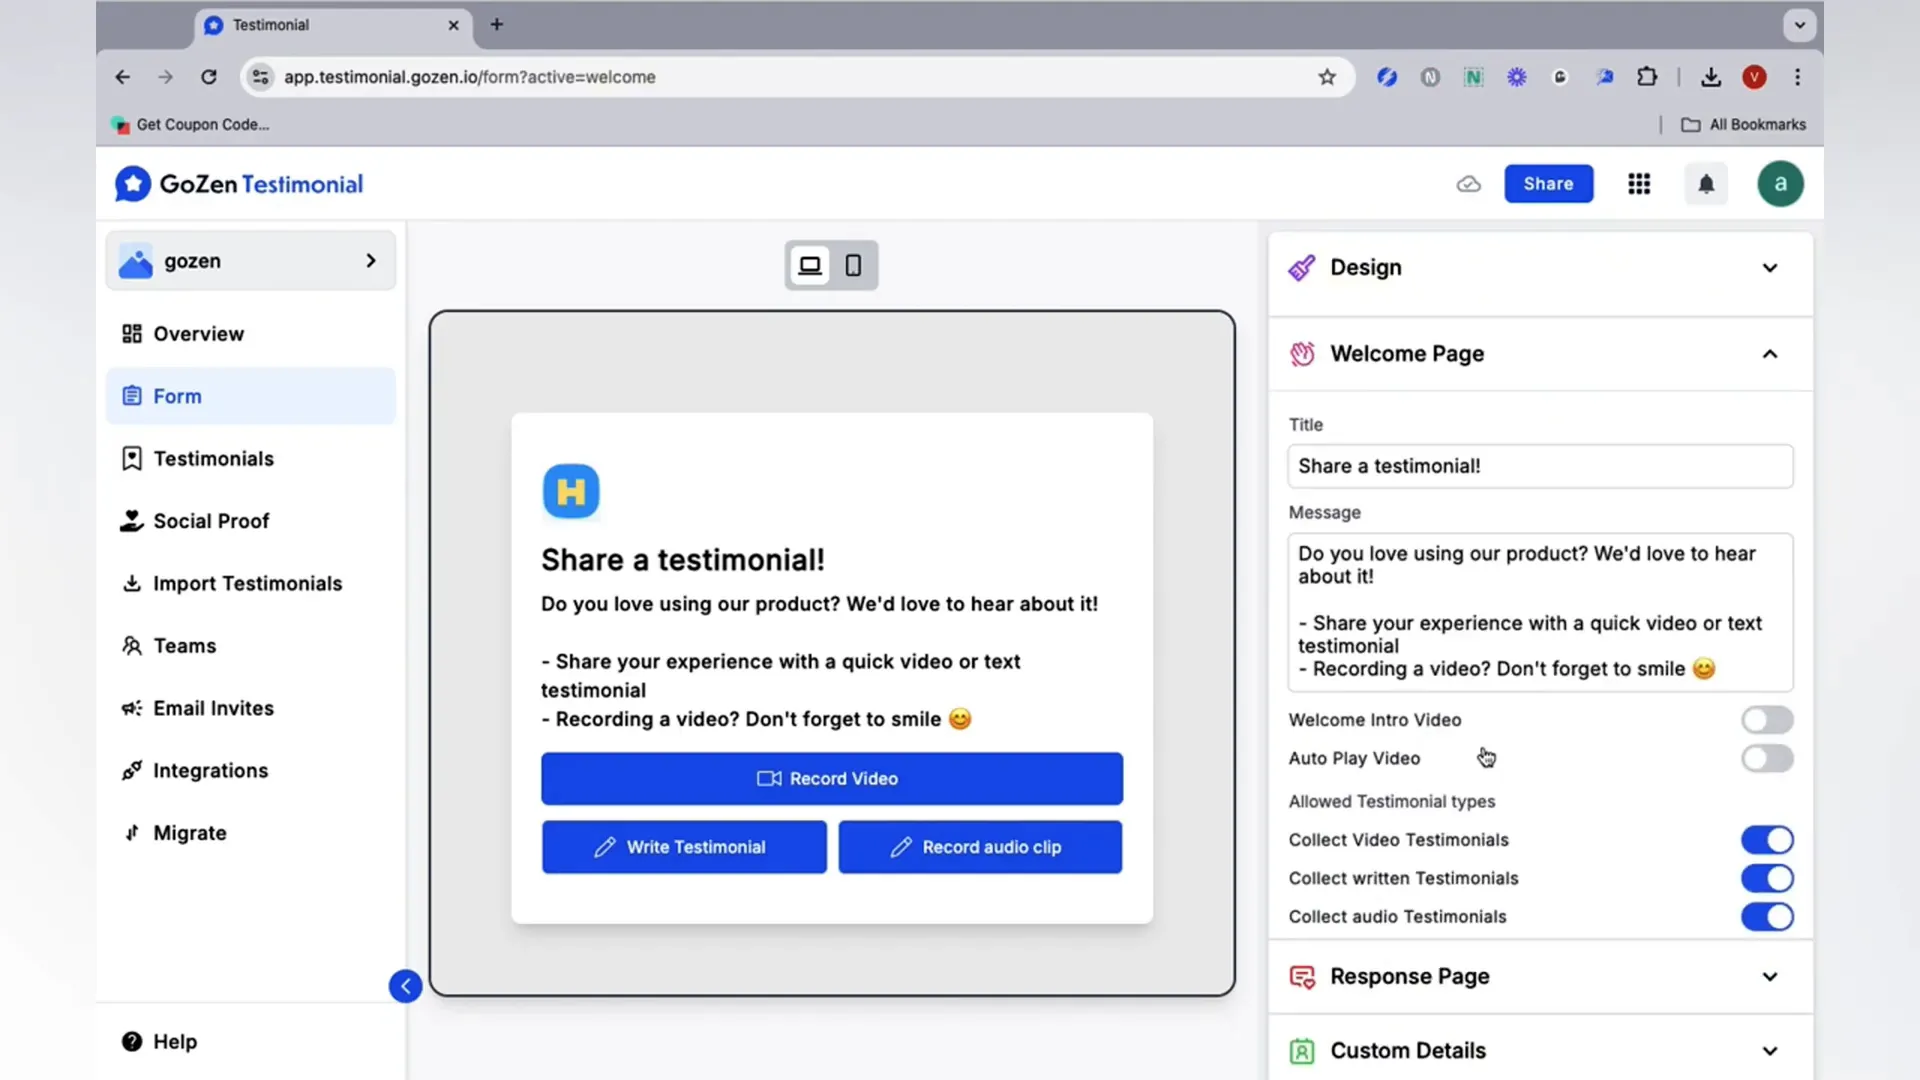Select the Testimonial browser tab

[334, 25]
